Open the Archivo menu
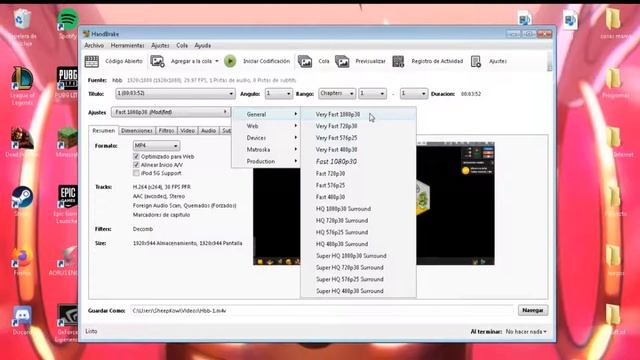Screen dimensions: 640x360 tap(94, 45)
